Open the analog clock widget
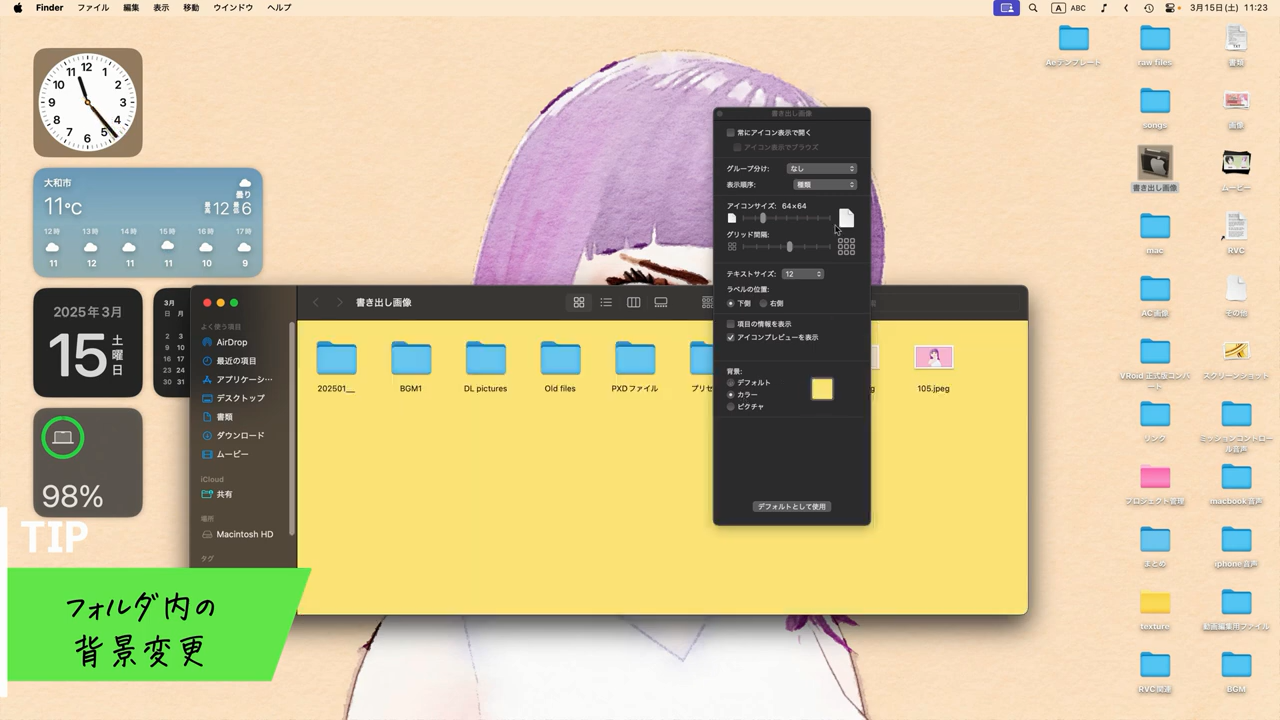1280x720 pixels. (x=88, y=102)
